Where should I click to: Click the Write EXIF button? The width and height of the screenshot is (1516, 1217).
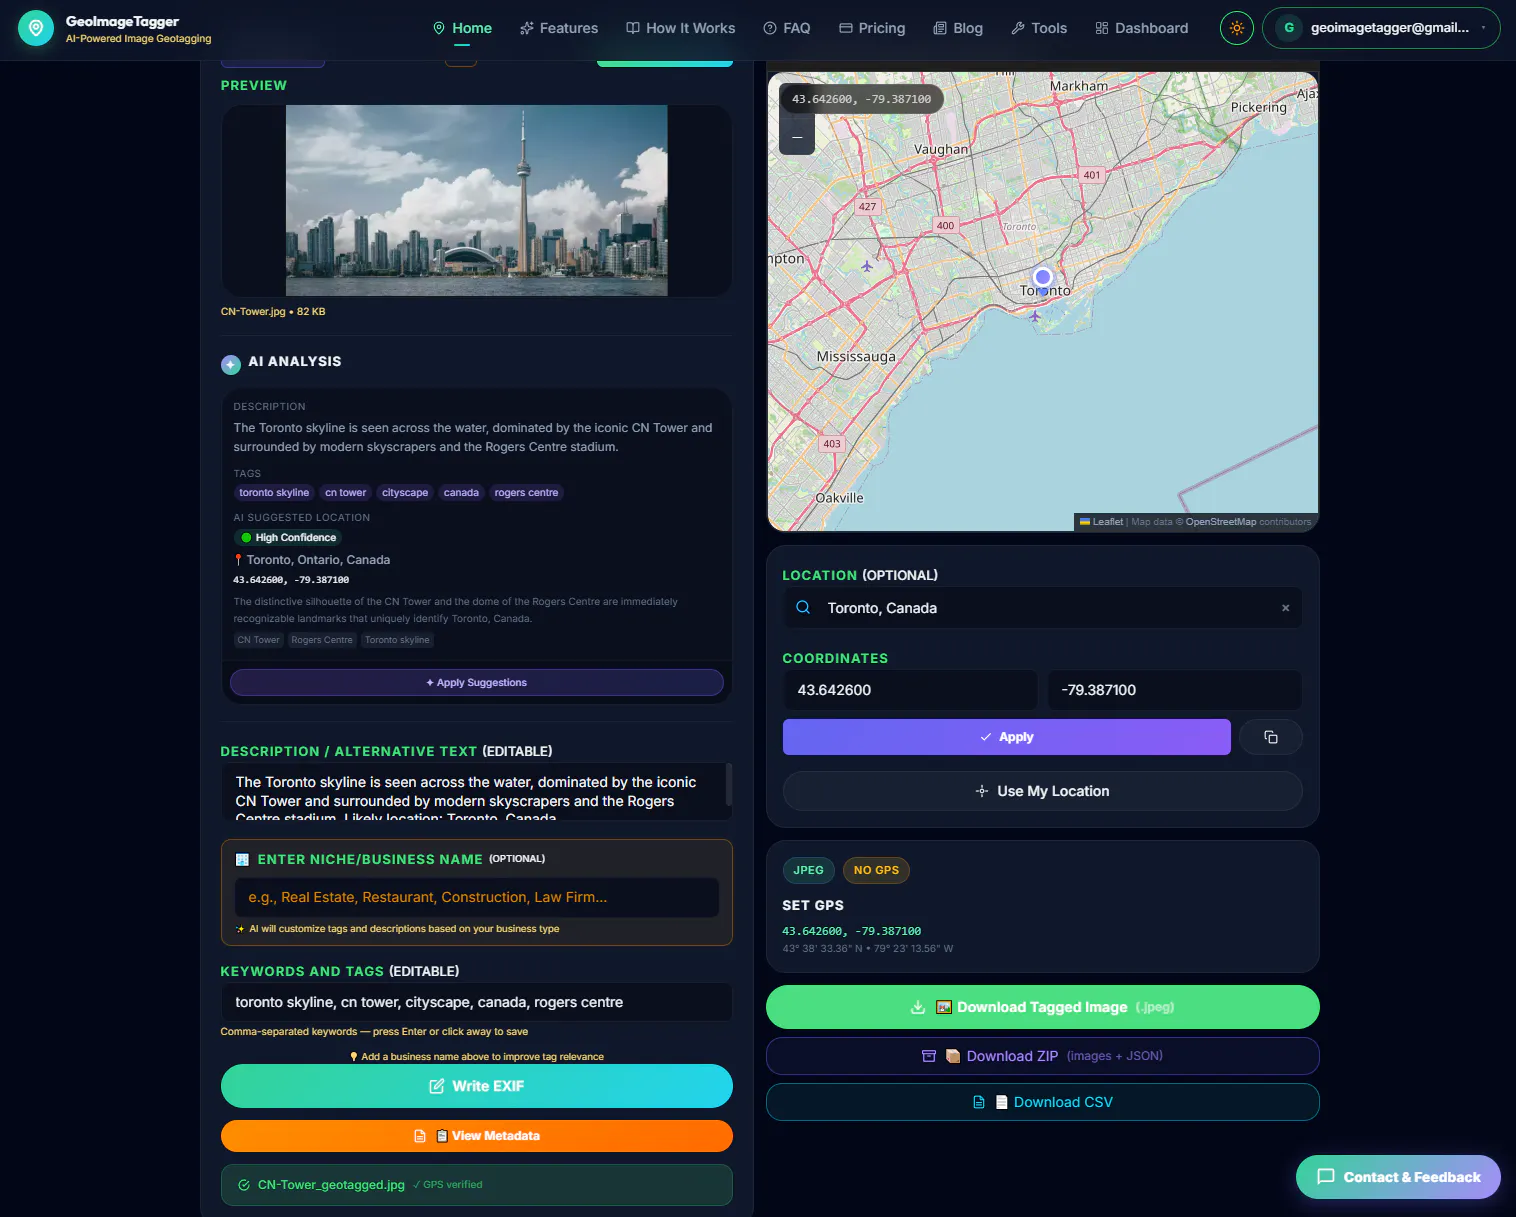click(477, 1086)
